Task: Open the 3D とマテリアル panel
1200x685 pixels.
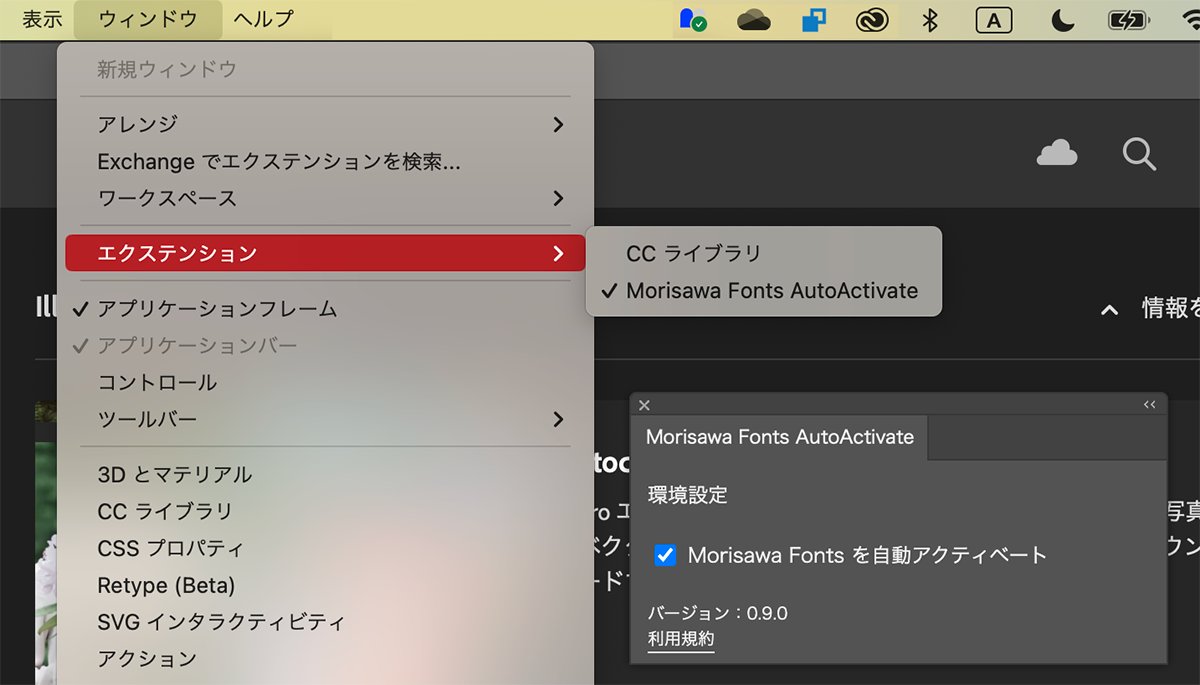Action: point(325,474)
